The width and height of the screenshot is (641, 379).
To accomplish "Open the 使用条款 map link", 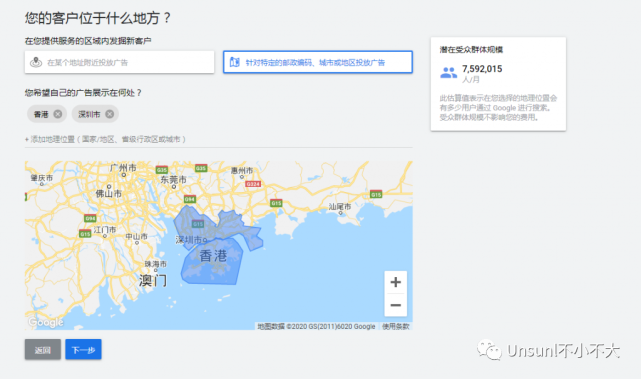I will pyautogui.click(x=396, y=326).
